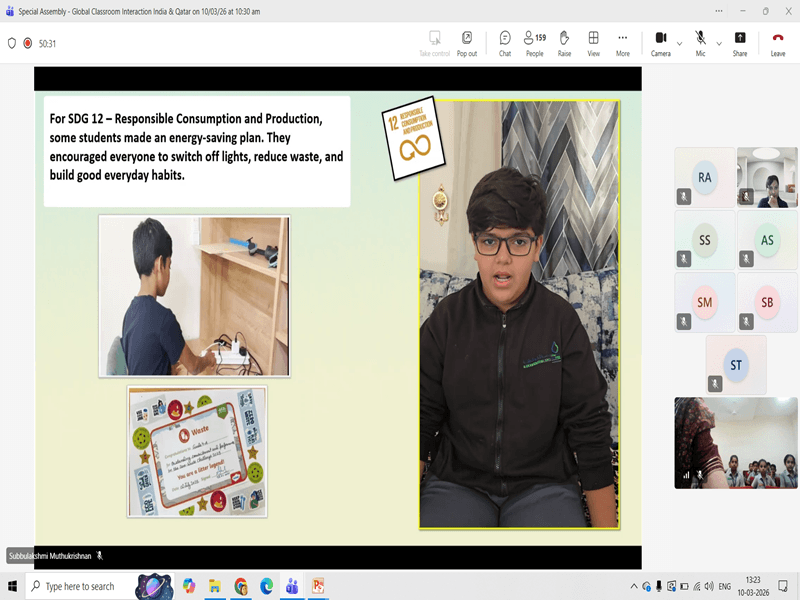Show hidden system tray icons
The width and height of the screenshot is (800, 600).
(x=633, y=586)
